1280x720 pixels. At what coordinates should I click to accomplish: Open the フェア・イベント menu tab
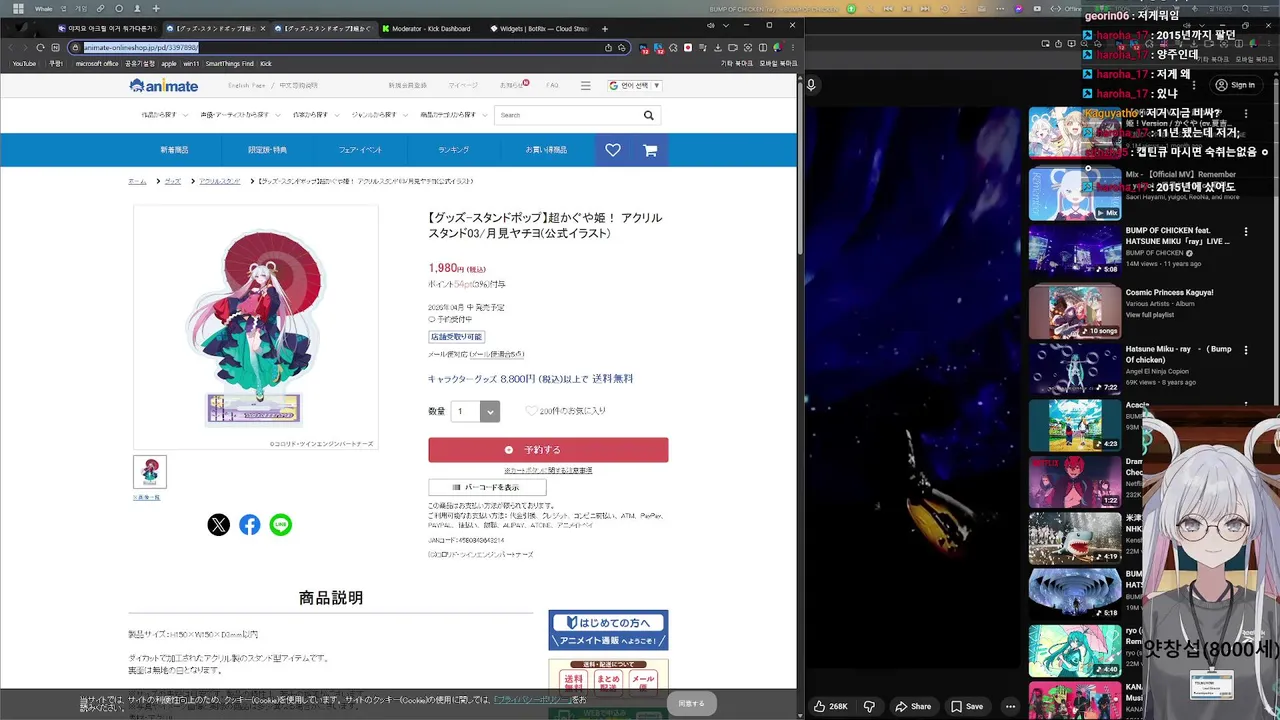[x=360, y=150]
